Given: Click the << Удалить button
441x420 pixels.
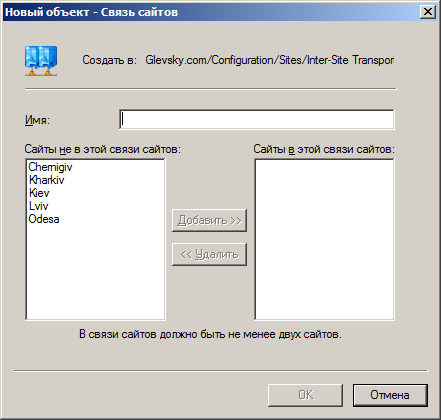Looking at the screenshot, I should coord(209,254).
